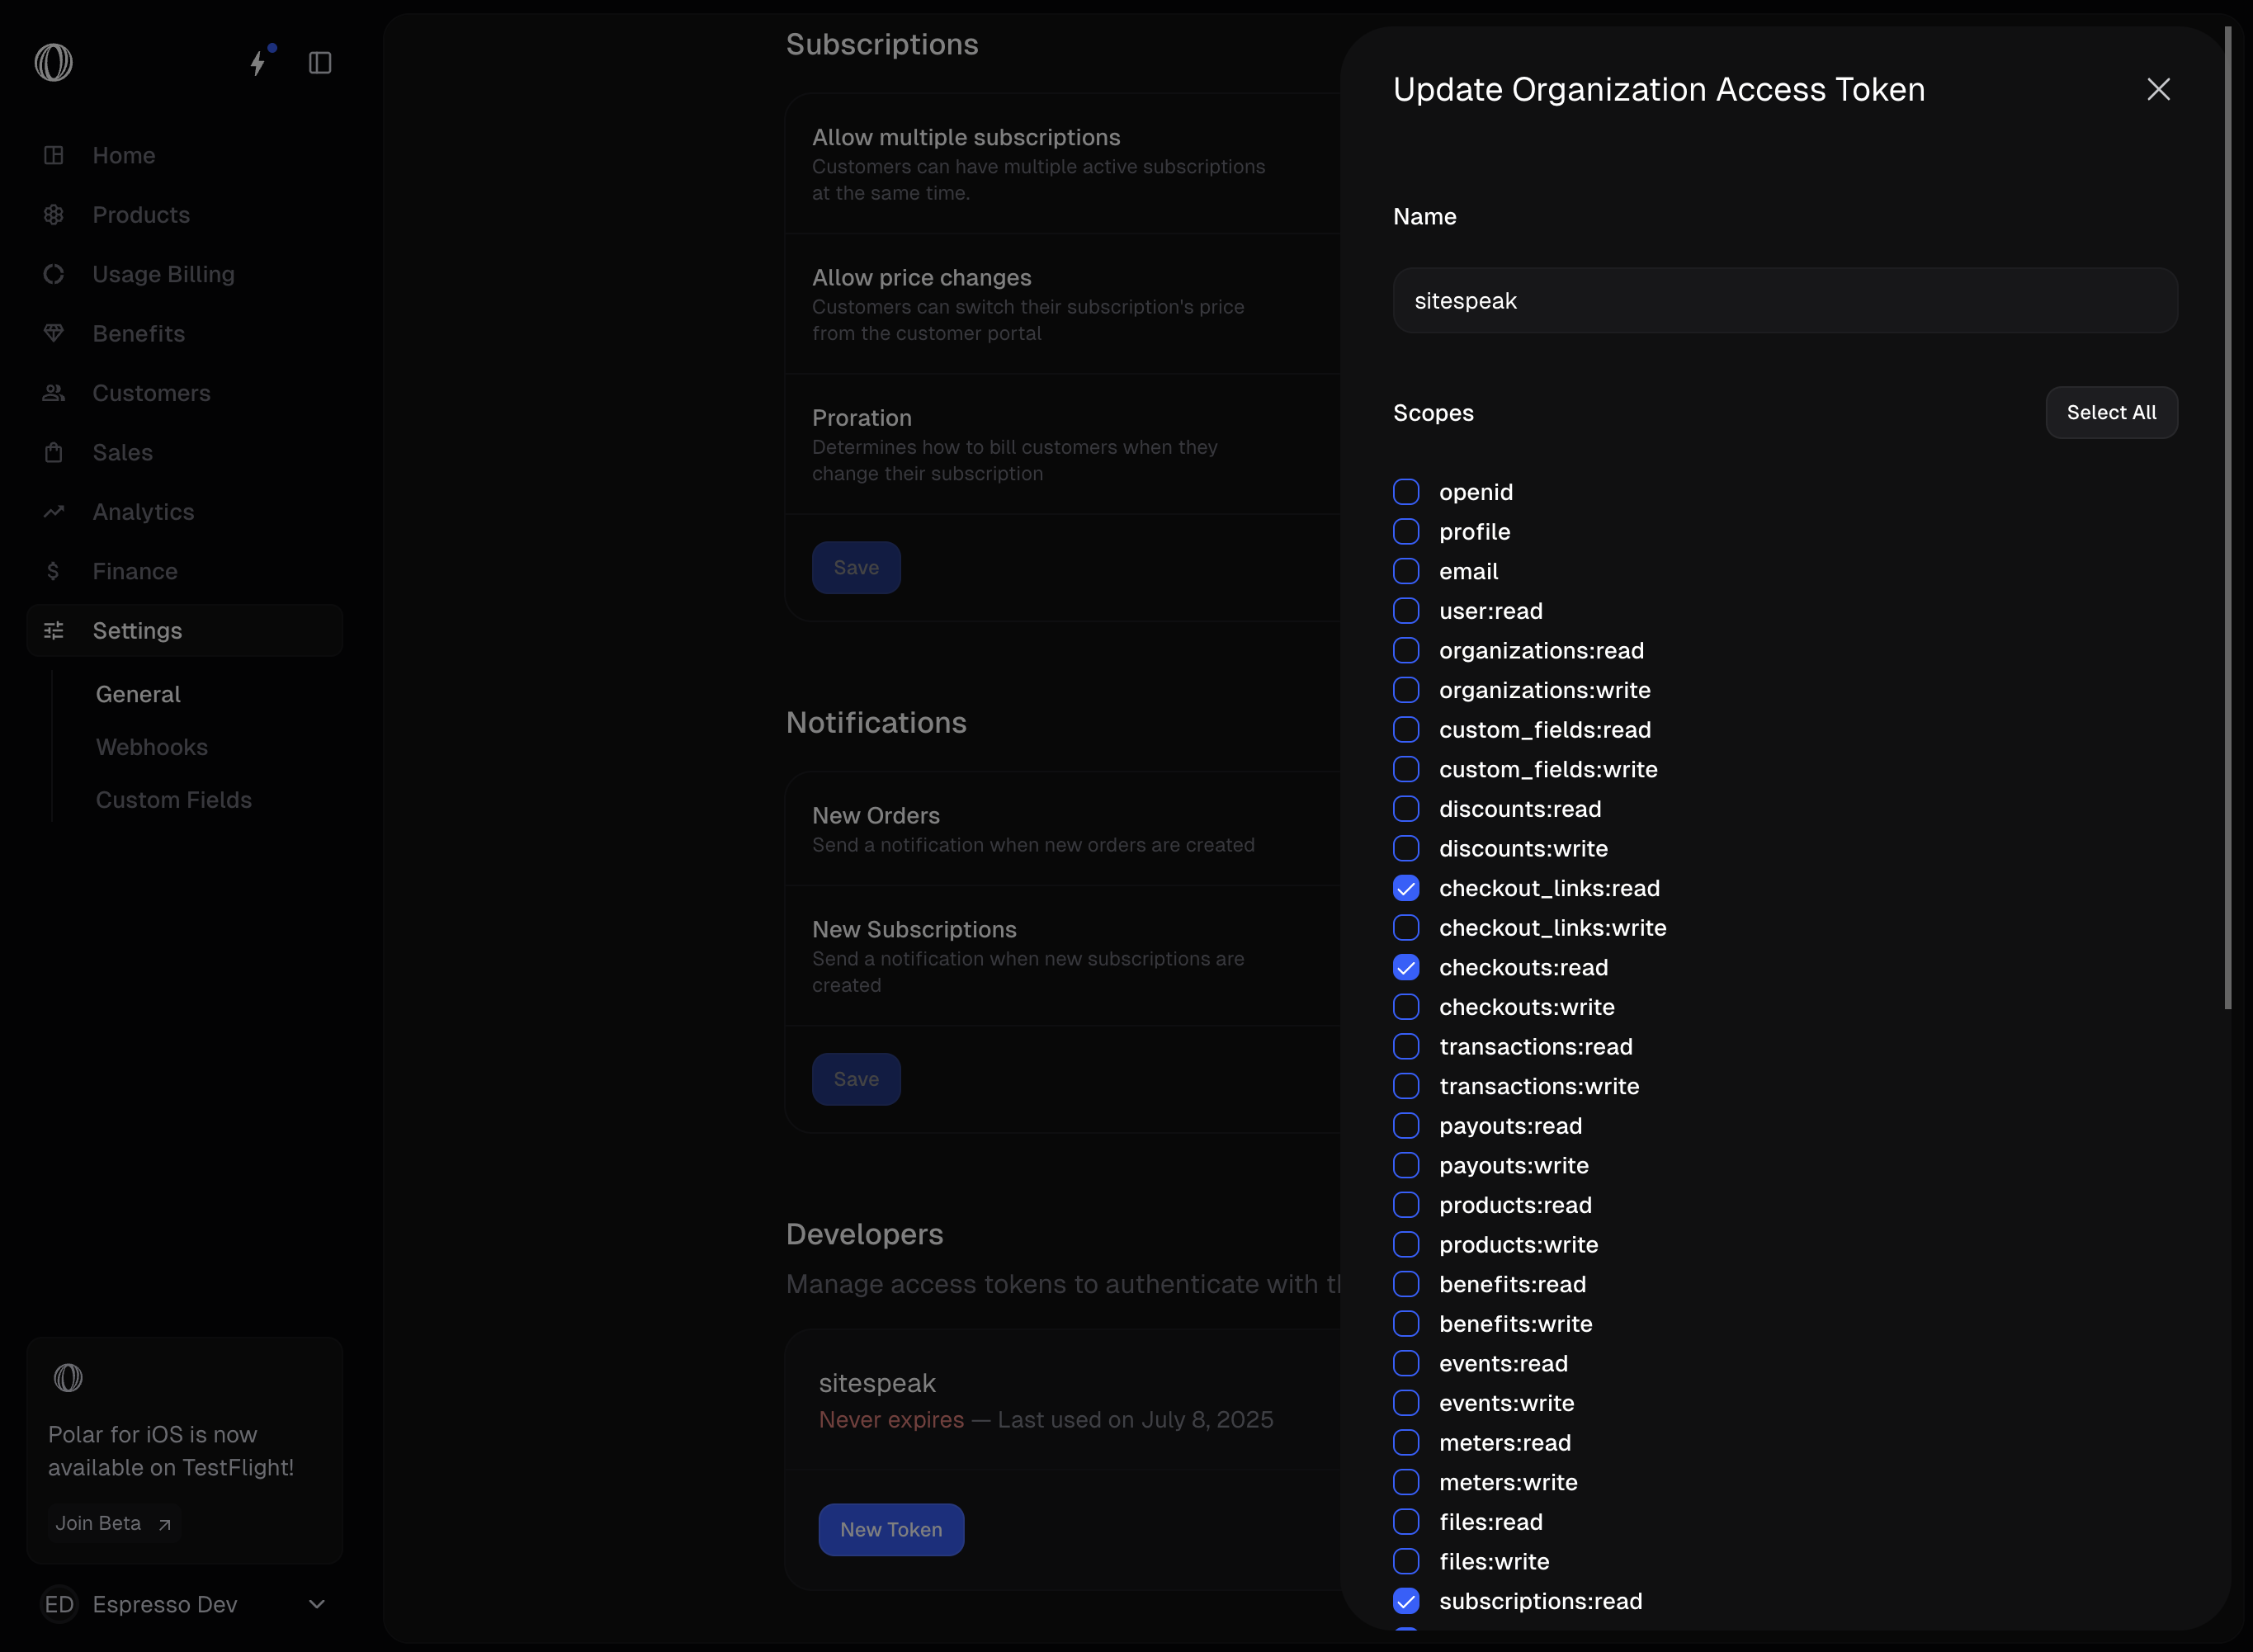2253x1652 pixels.
Task: Check the products:write scope checkbox
Action: point(1406,1245)
